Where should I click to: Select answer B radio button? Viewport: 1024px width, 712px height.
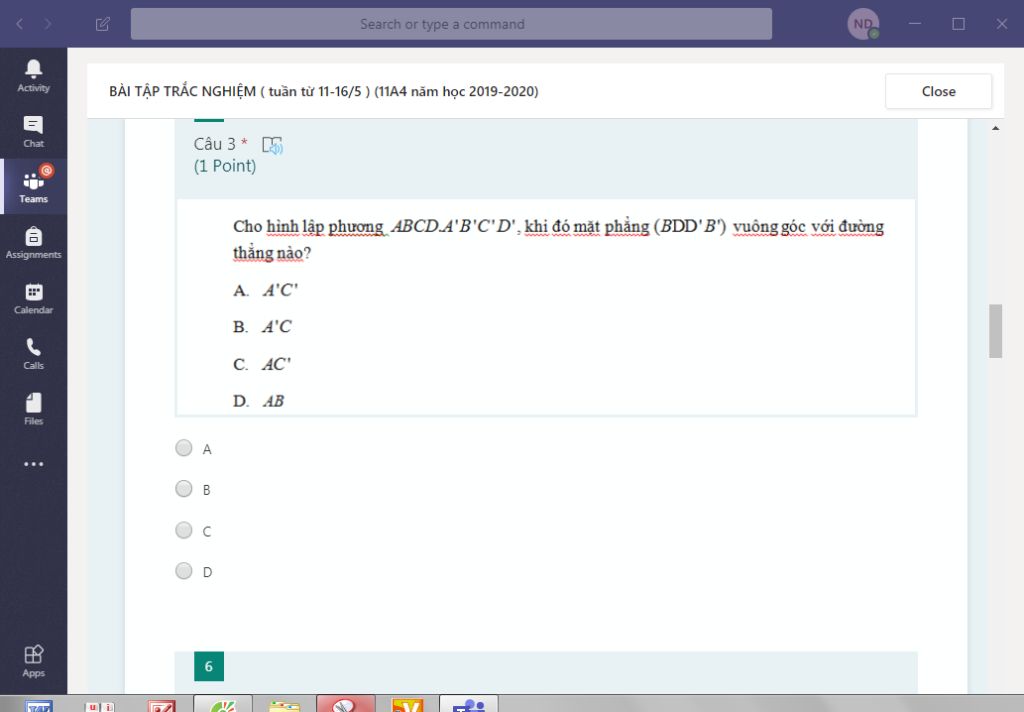tap(184, 489)
